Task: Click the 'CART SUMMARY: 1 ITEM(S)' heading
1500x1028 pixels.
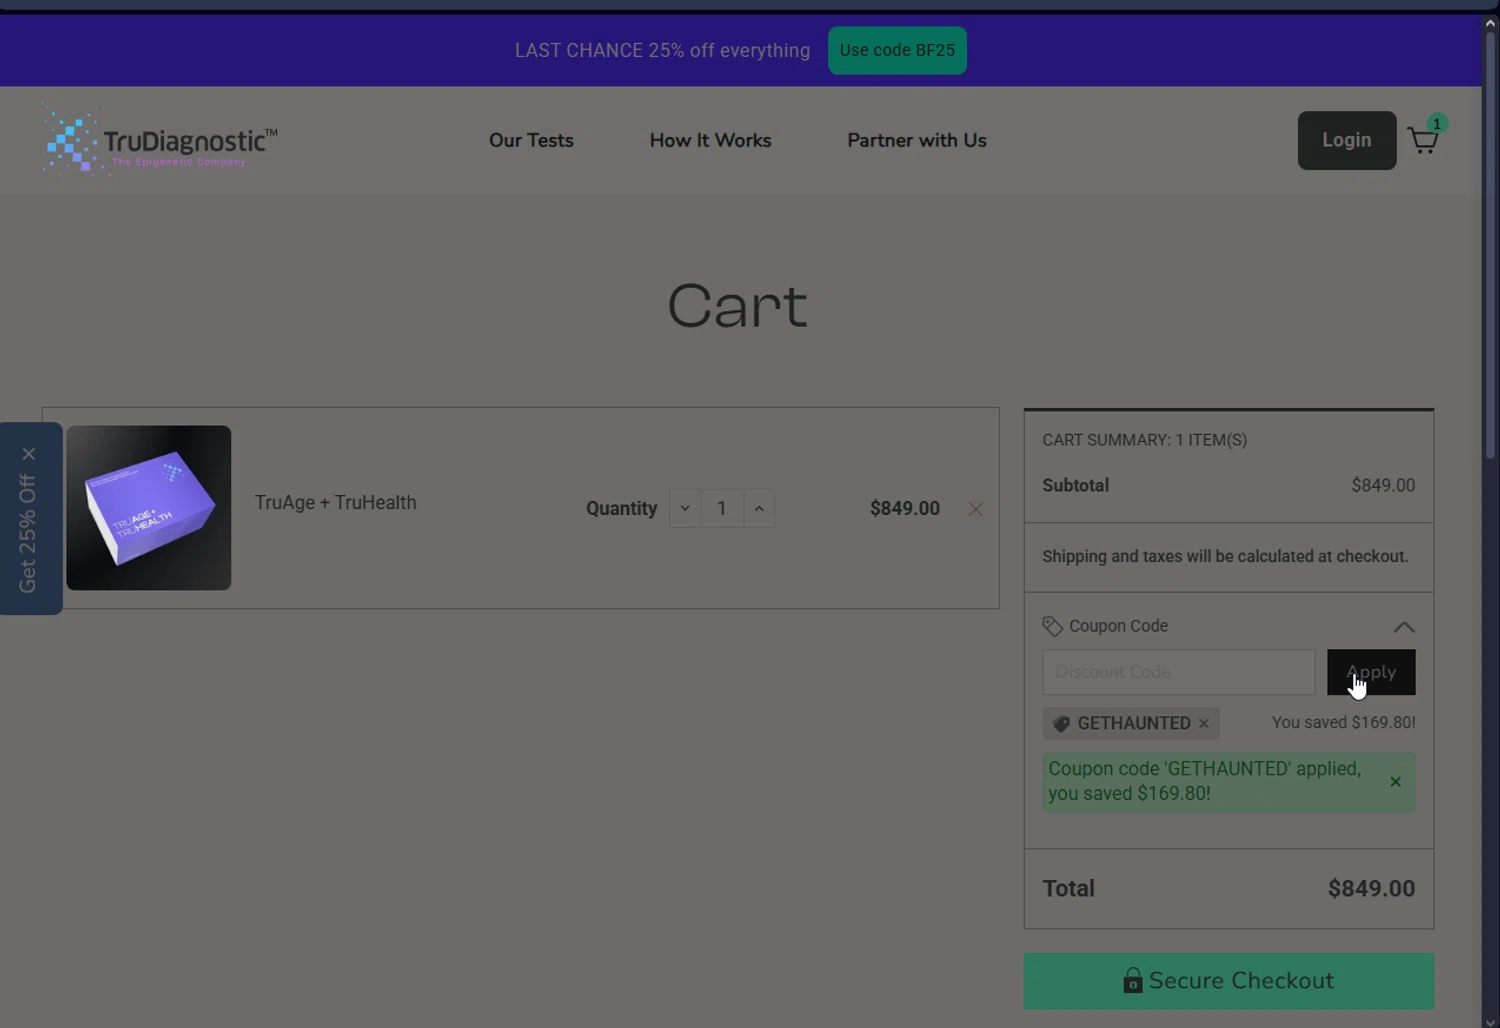Action: 1144,440
